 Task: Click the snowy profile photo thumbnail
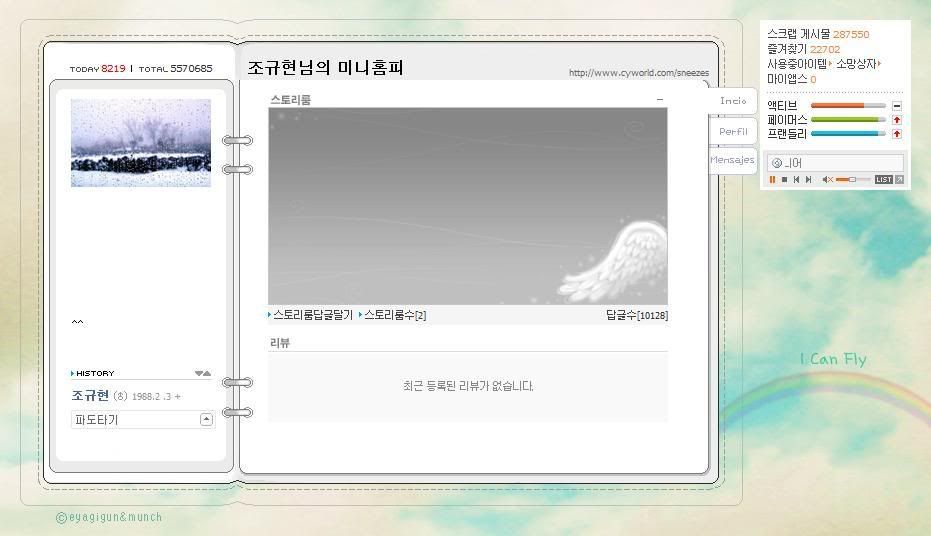pyautogui.click(x=141, y=143)
